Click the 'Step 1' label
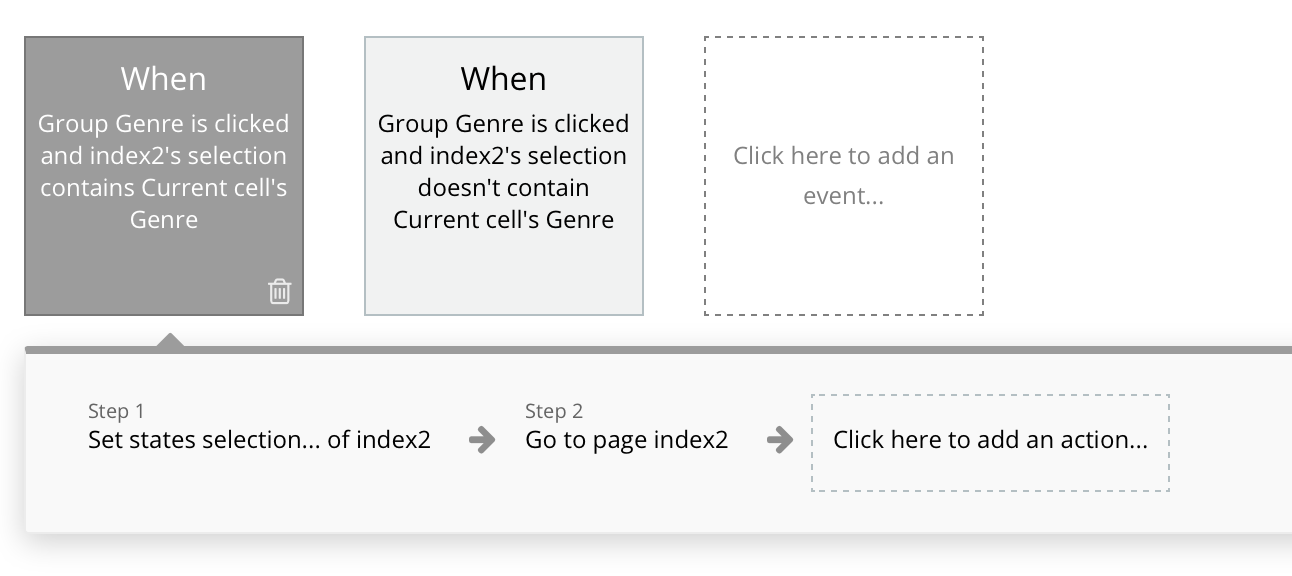The image size is (1292, 576). pyautogui.click(x=116, y=411)
